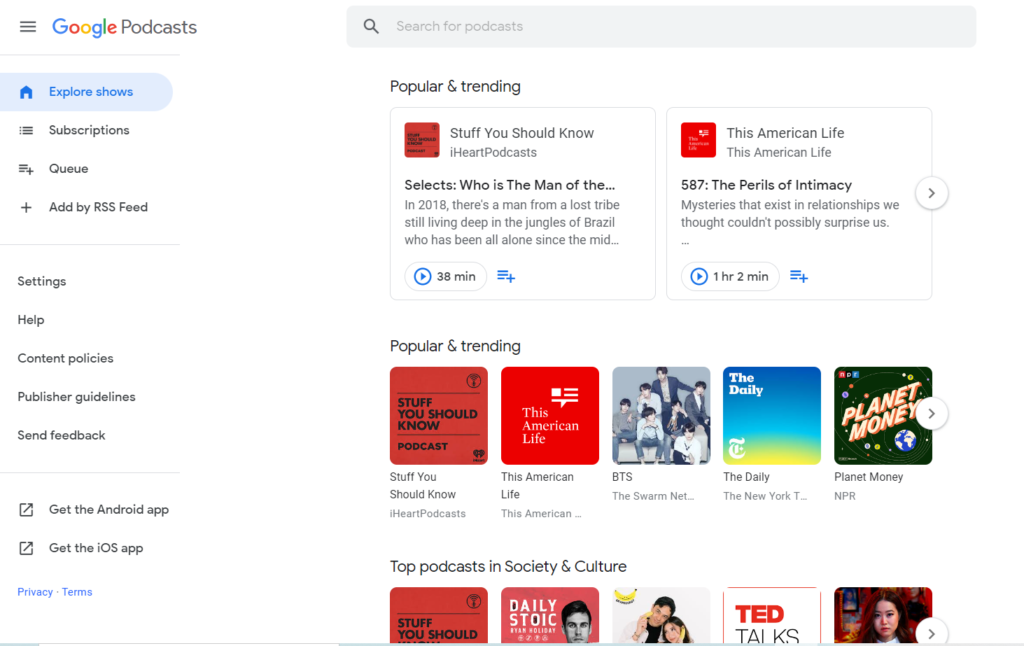Open Settings from sidebar
This screenshot has width=1024, height=646.
[42, 282]
